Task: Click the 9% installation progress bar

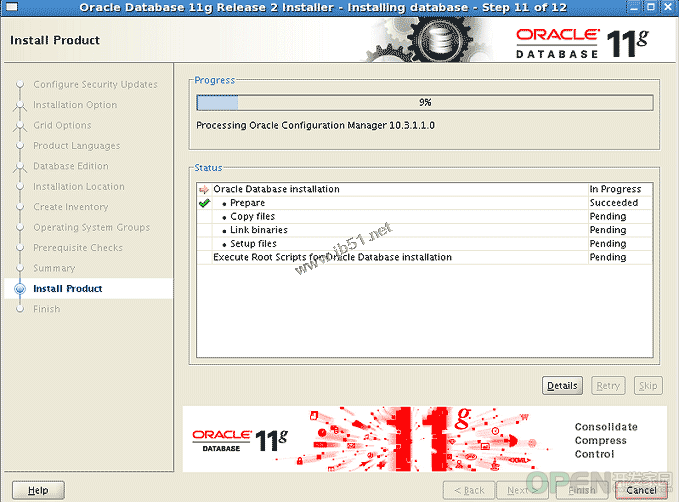Action: 425,103
